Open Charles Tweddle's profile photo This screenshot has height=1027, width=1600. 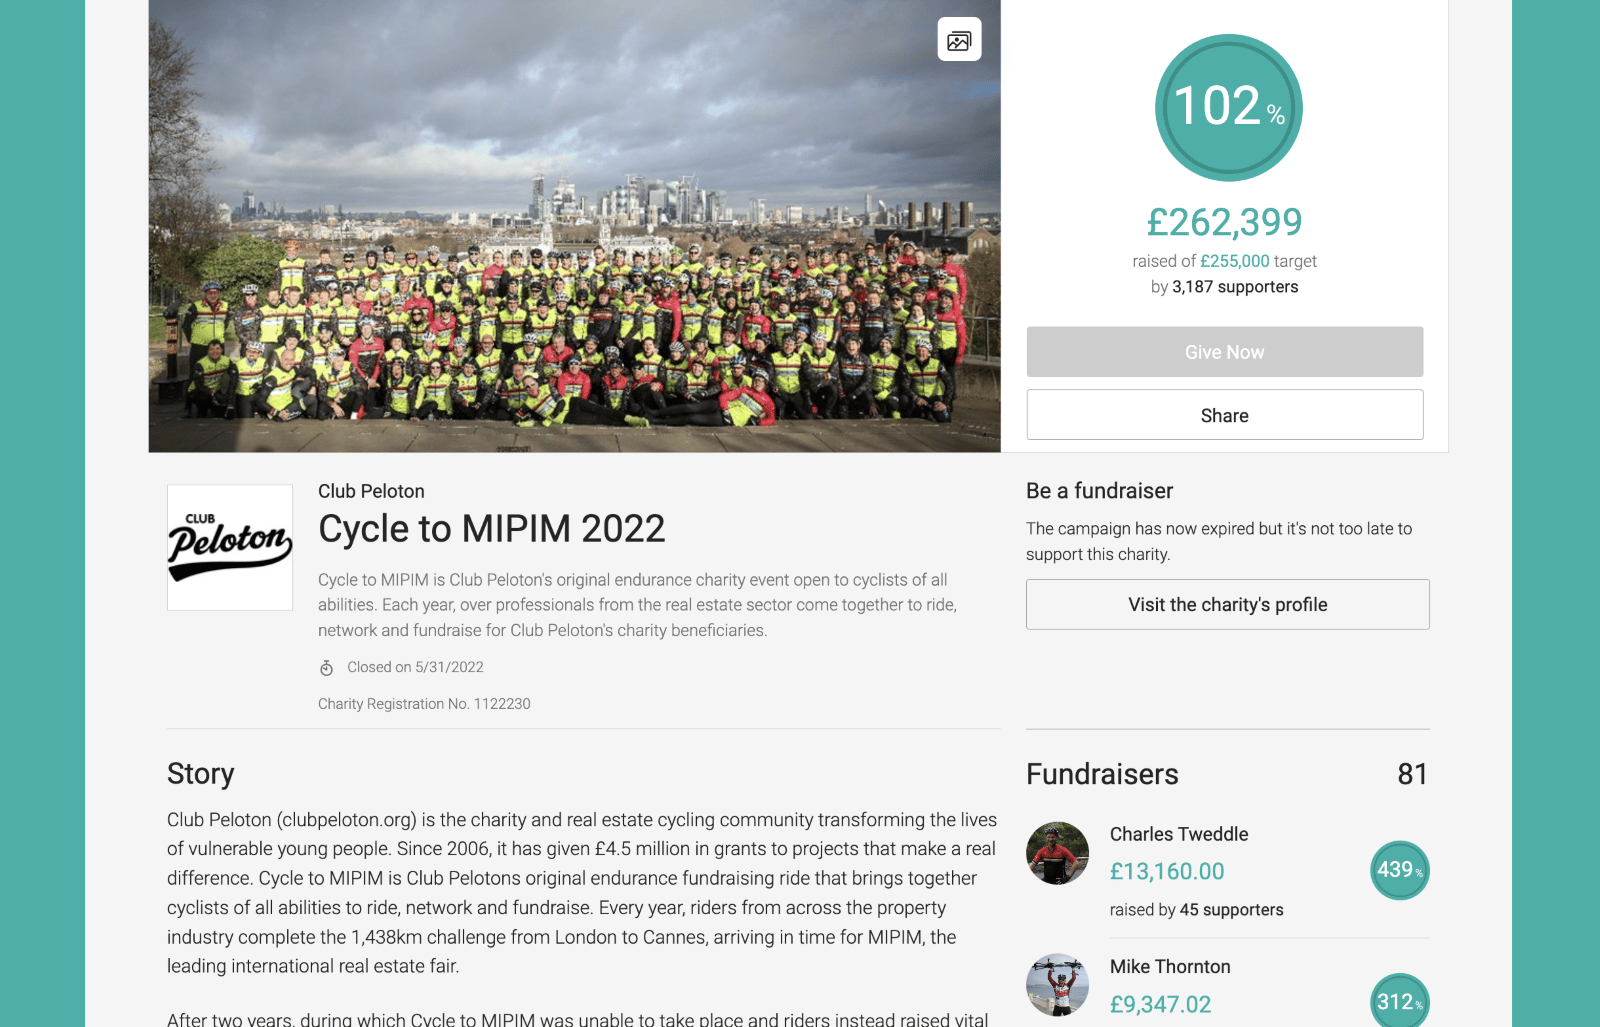point(1057,853)
